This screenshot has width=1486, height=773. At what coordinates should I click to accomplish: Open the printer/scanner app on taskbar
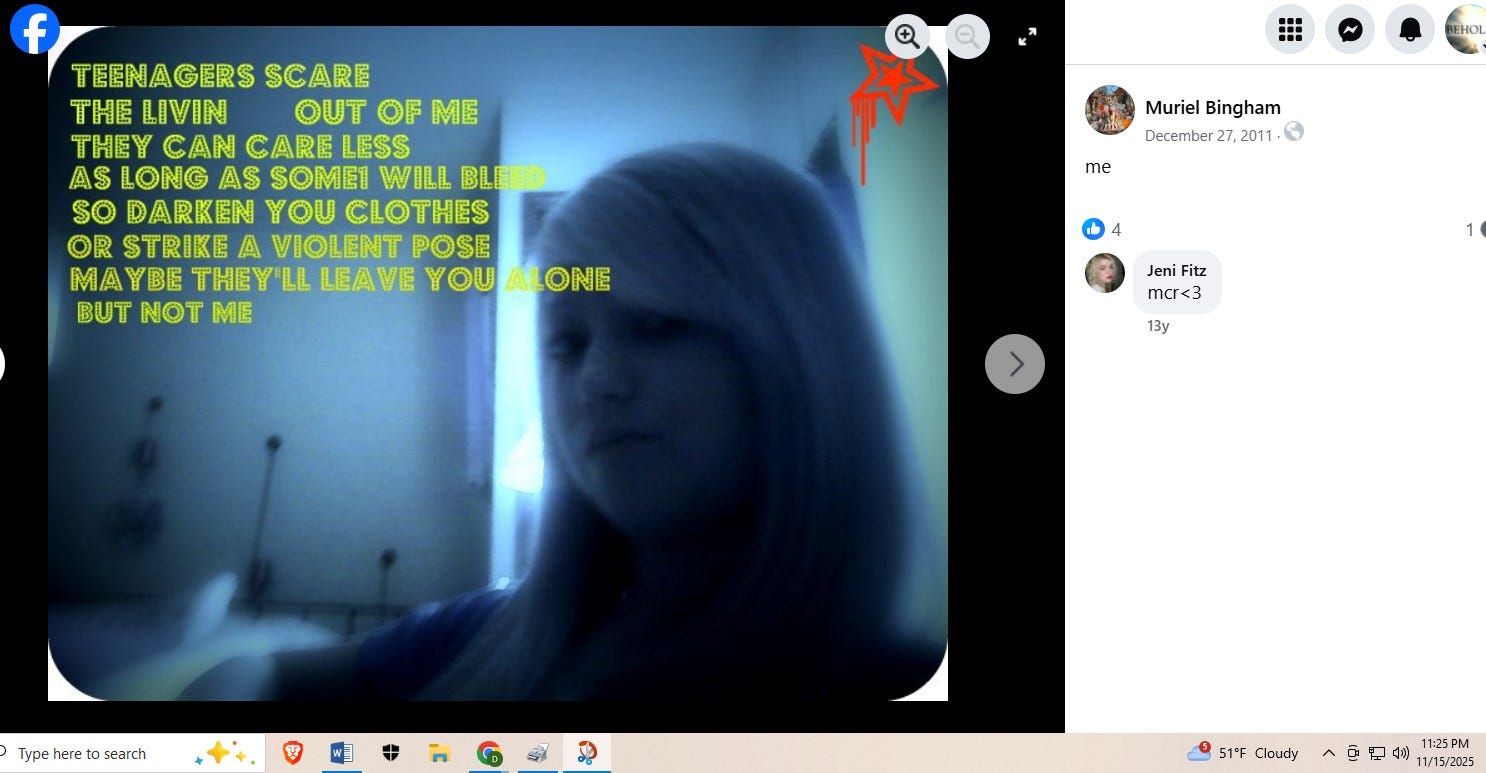tap(537, 753)
